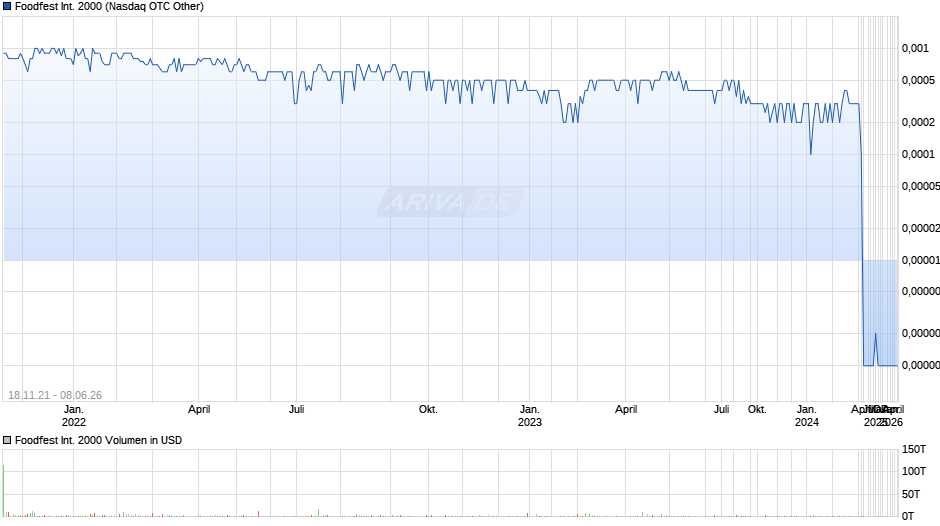Select the chart title 'Foodfest Int. 2000 (Nasdaq OTC Other)'

109,7
